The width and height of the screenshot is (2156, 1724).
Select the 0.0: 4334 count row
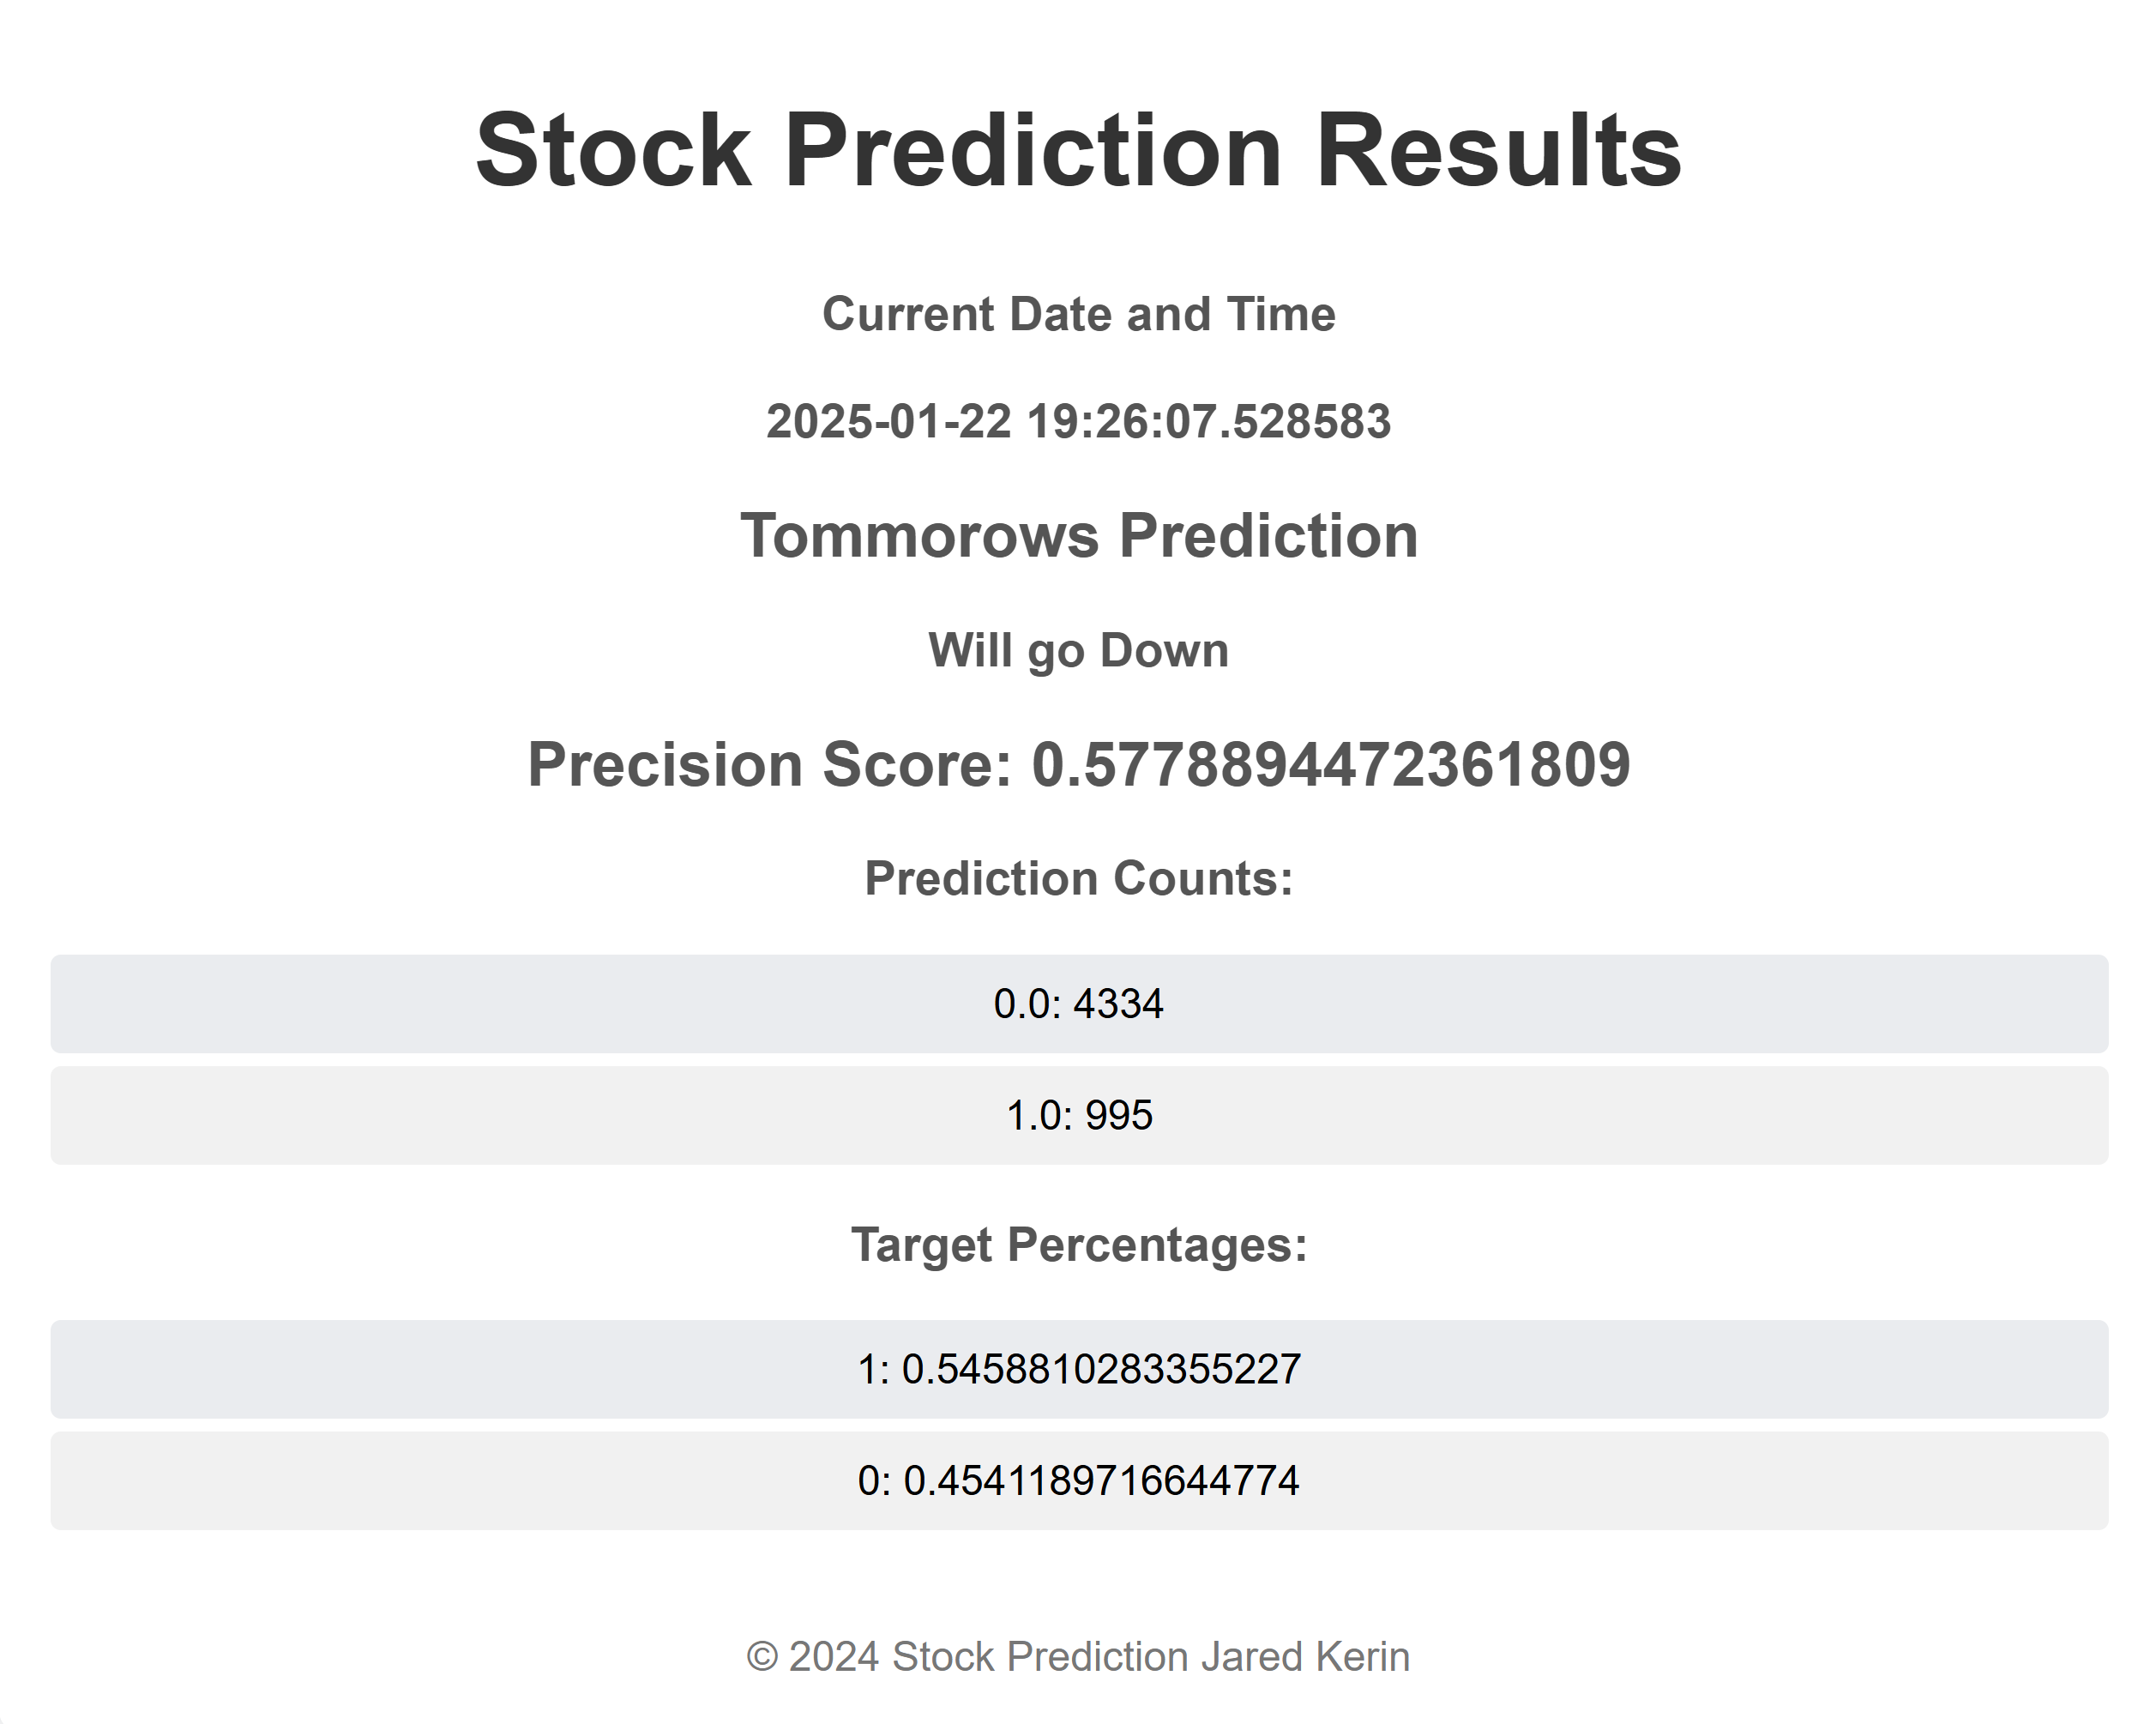pyautogui.click(x=1079, y=1003)
